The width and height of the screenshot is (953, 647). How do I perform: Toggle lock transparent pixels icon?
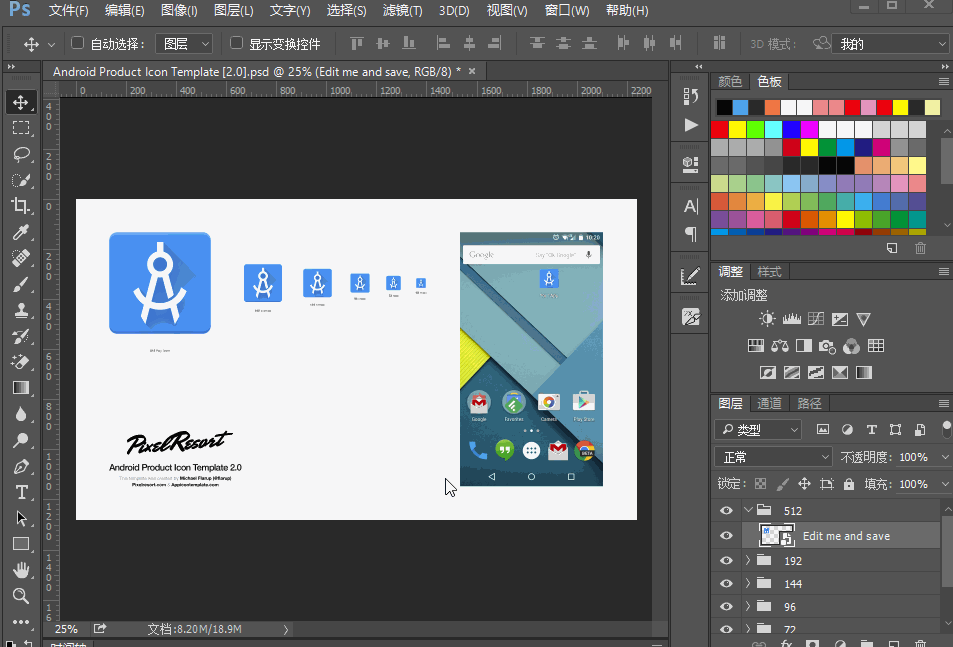pos(760,484)
